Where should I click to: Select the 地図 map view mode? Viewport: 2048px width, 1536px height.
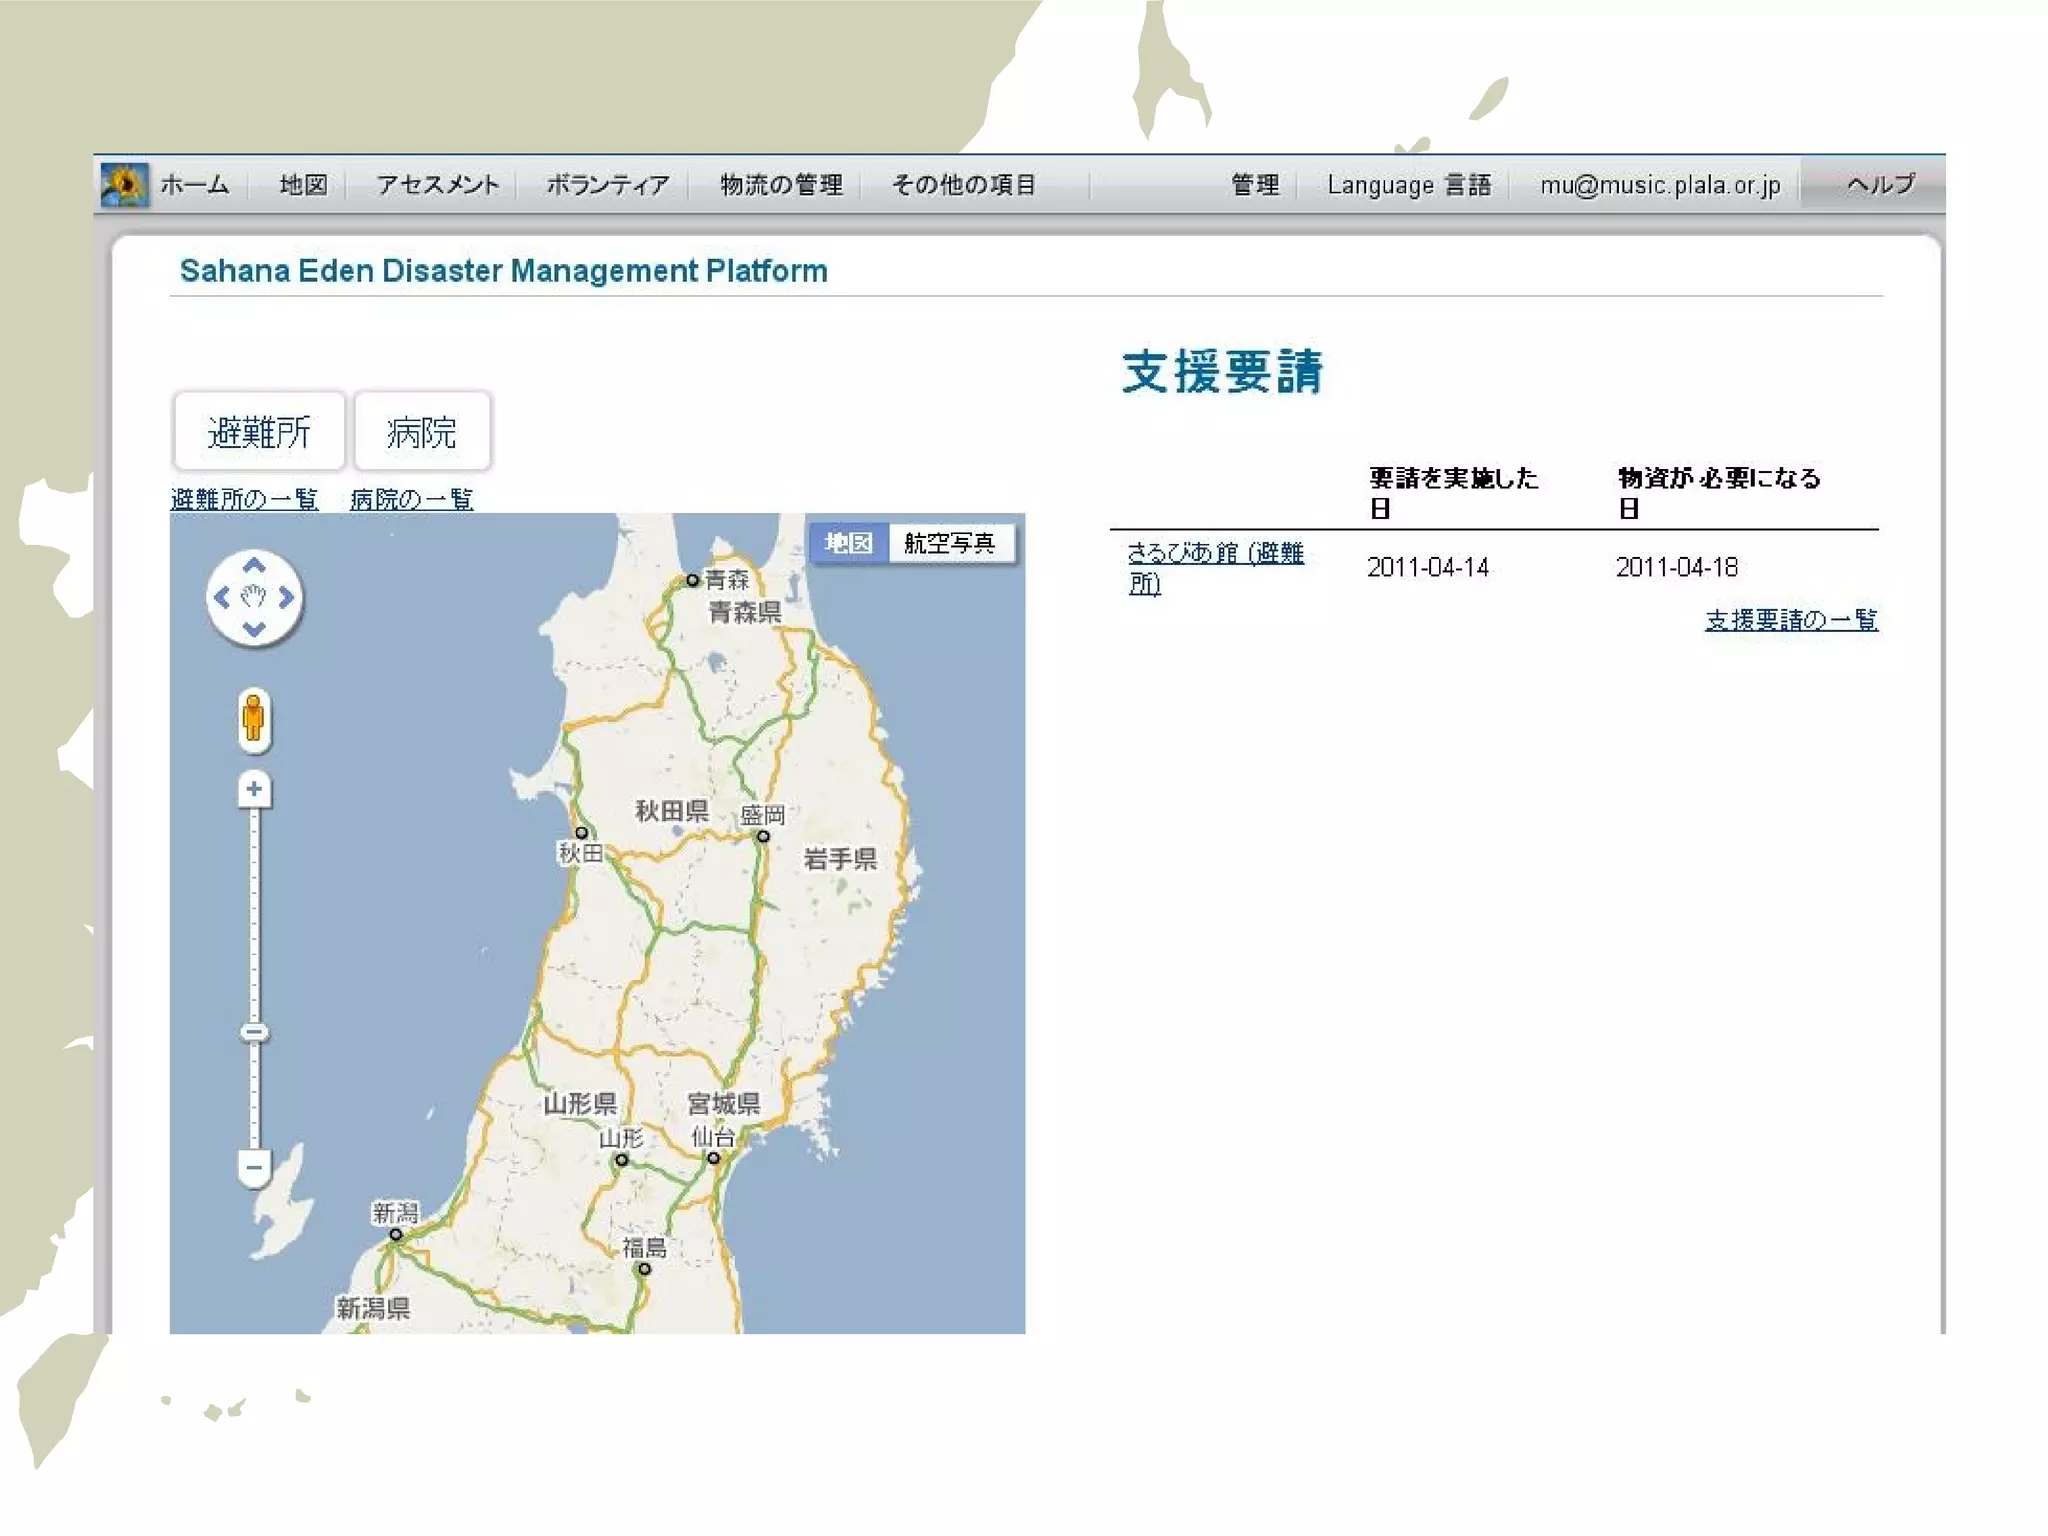point(848,543)
